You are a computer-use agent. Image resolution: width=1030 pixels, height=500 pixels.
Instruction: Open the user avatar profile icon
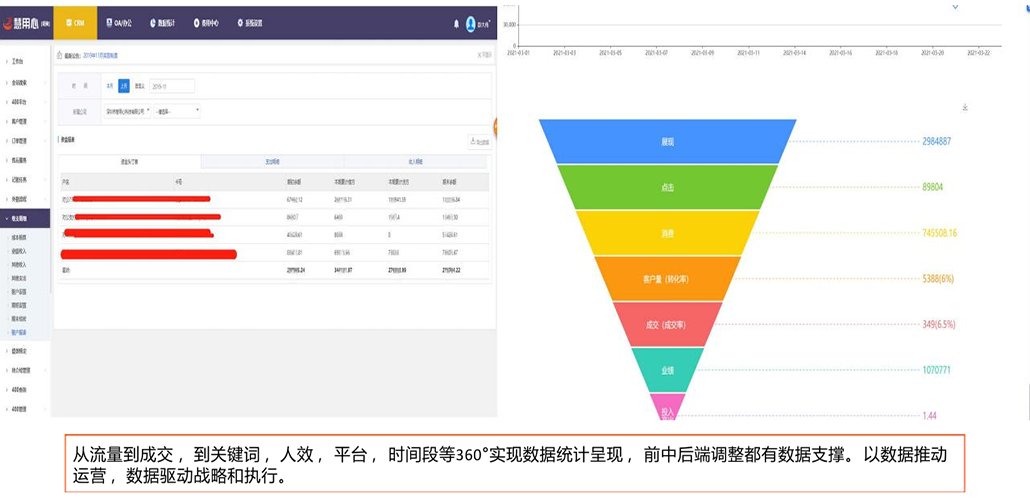tap(470, 23)
